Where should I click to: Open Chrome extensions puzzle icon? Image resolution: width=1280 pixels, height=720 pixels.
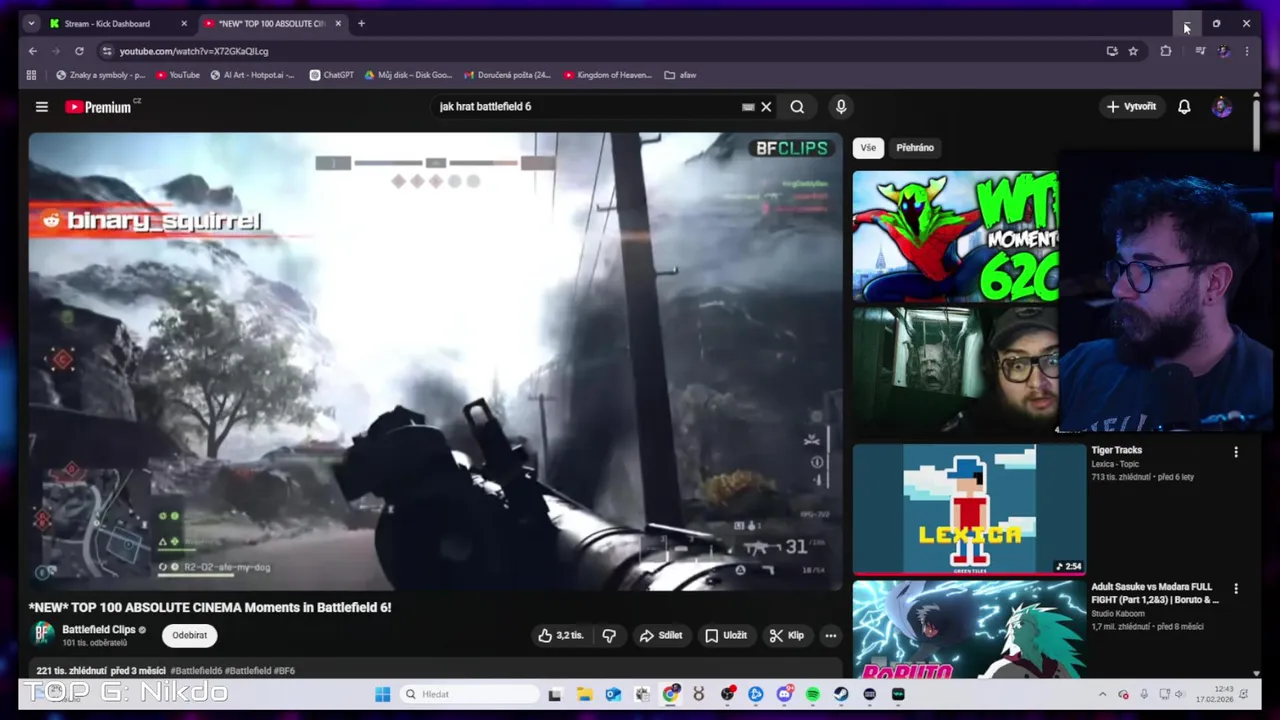tap(1166, 51)
